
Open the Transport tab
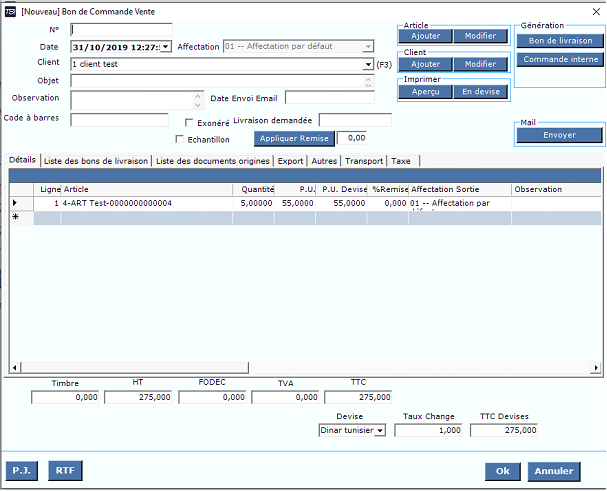pos(364,160)
